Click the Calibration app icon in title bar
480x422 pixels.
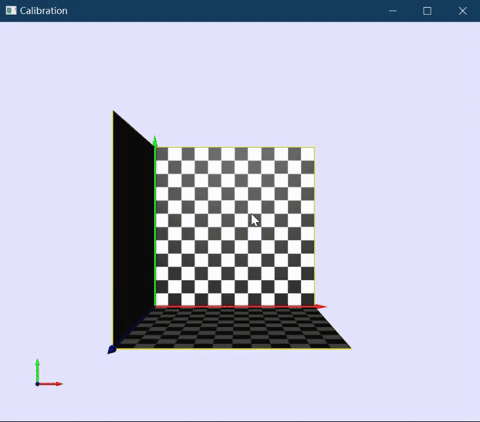click(11, 11)
